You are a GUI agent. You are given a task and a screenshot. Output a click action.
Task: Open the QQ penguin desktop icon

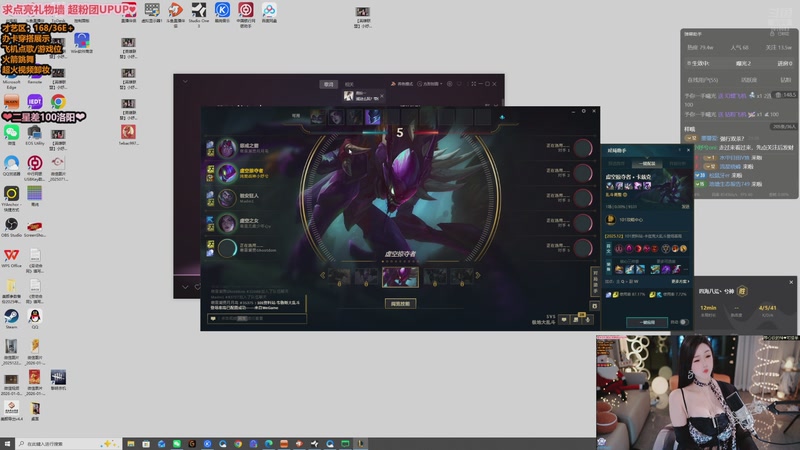[35, 316]
